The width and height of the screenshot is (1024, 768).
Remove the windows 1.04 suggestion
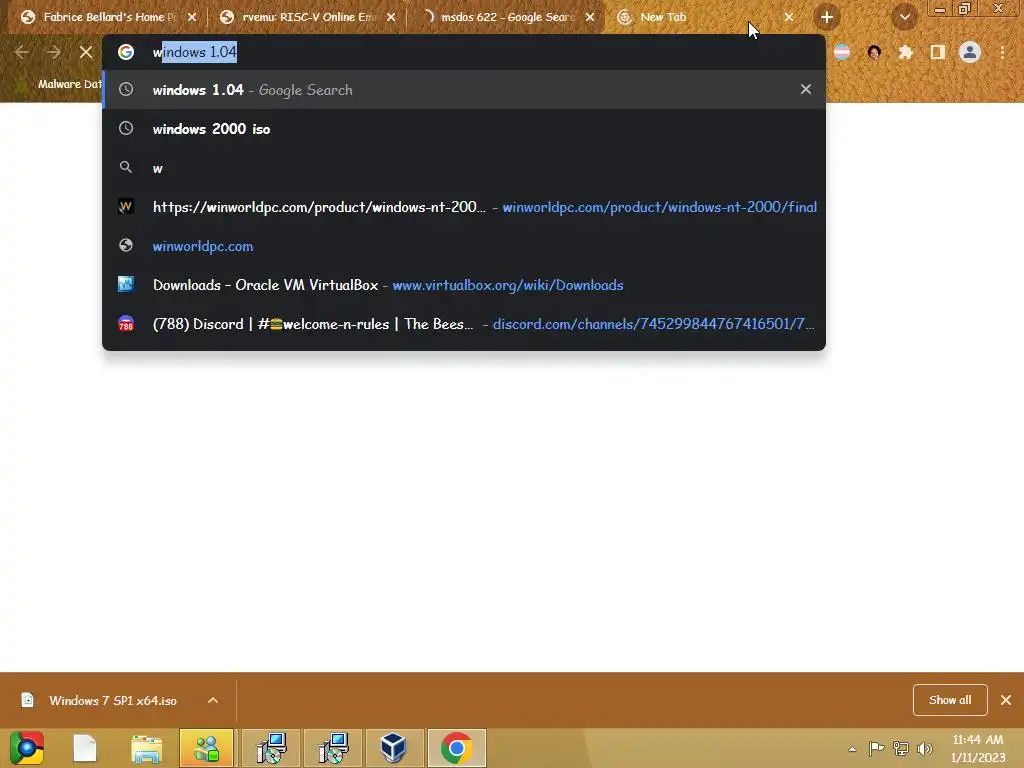coord(805,89)
